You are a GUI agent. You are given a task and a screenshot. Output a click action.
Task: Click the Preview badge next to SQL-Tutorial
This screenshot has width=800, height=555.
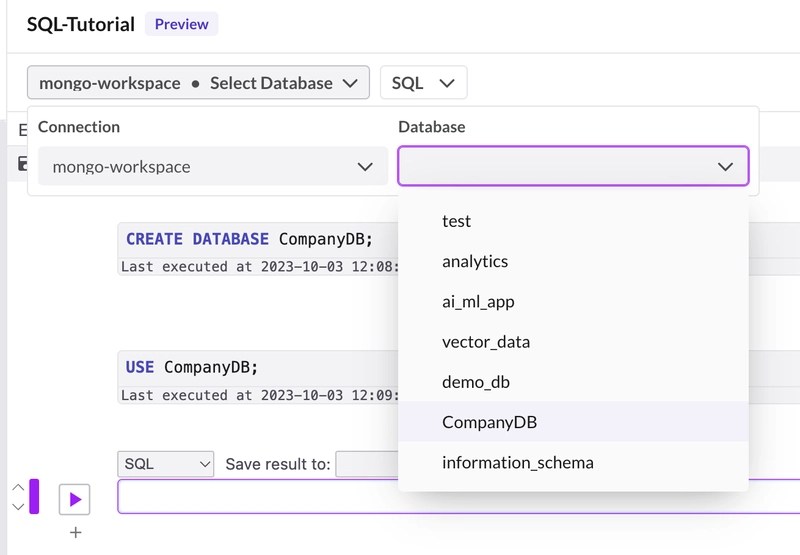click(x=181, y=25)
